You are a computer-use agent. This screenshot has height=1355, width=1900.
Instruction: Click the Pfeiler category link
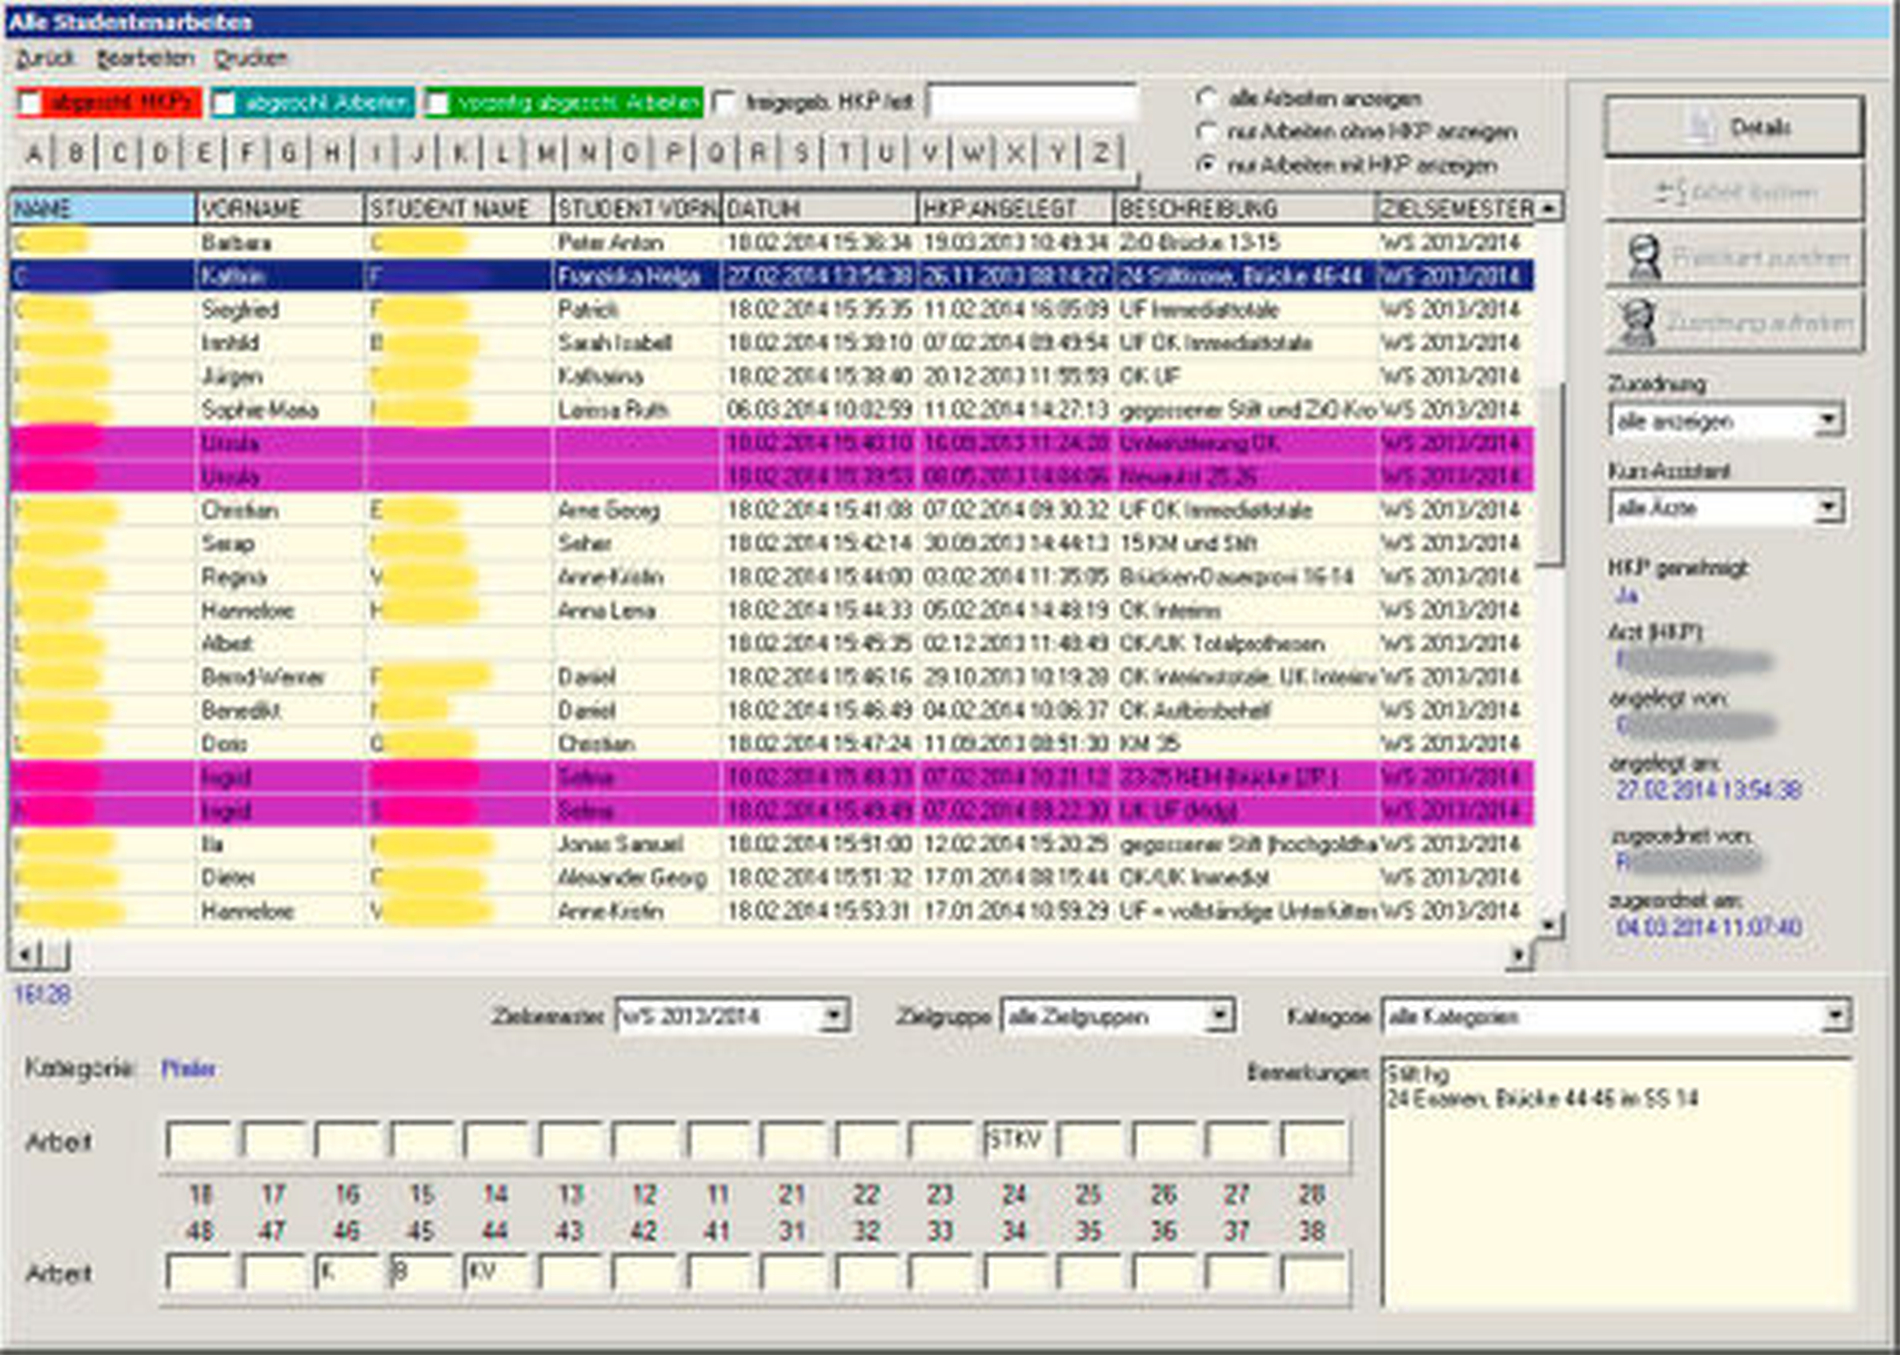[188, 1069]
